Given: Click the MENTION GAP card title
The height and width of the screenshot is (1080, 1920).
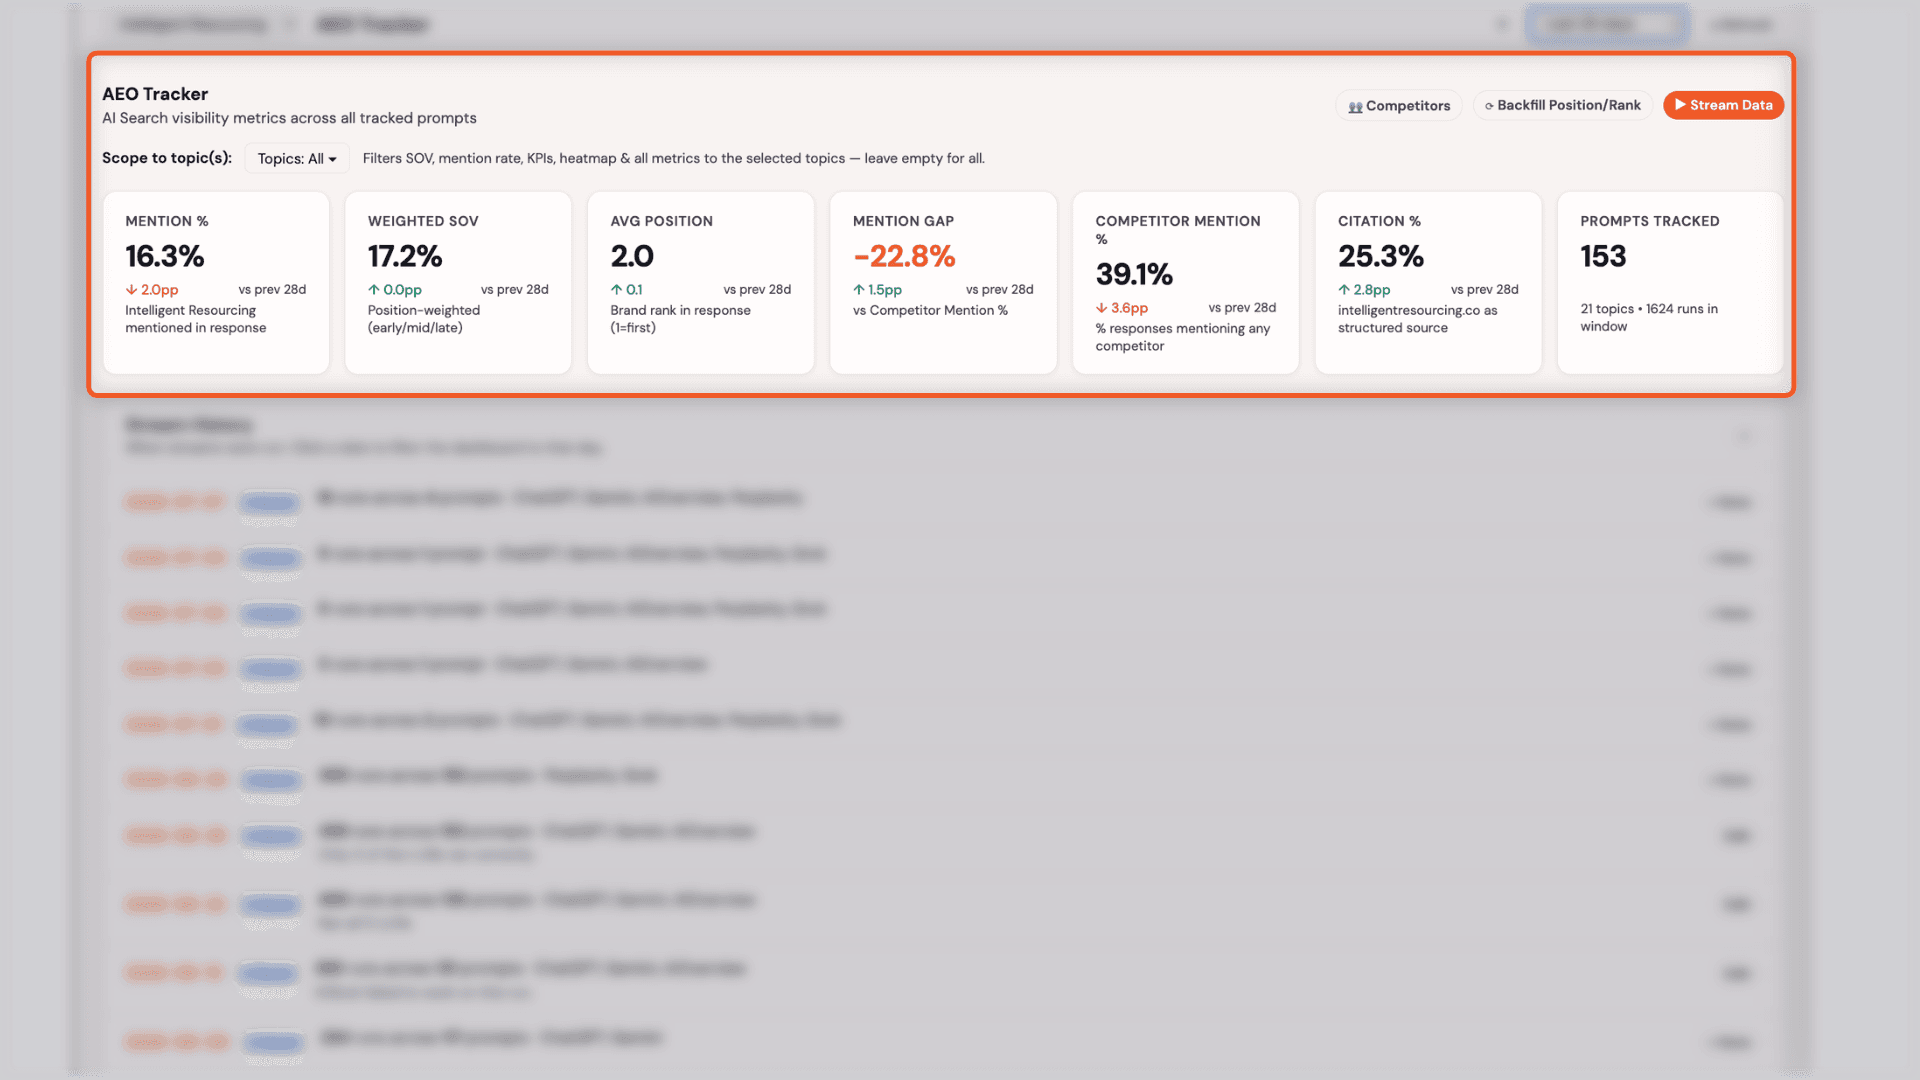Looking at the screenshot, I should click(903, 221).
